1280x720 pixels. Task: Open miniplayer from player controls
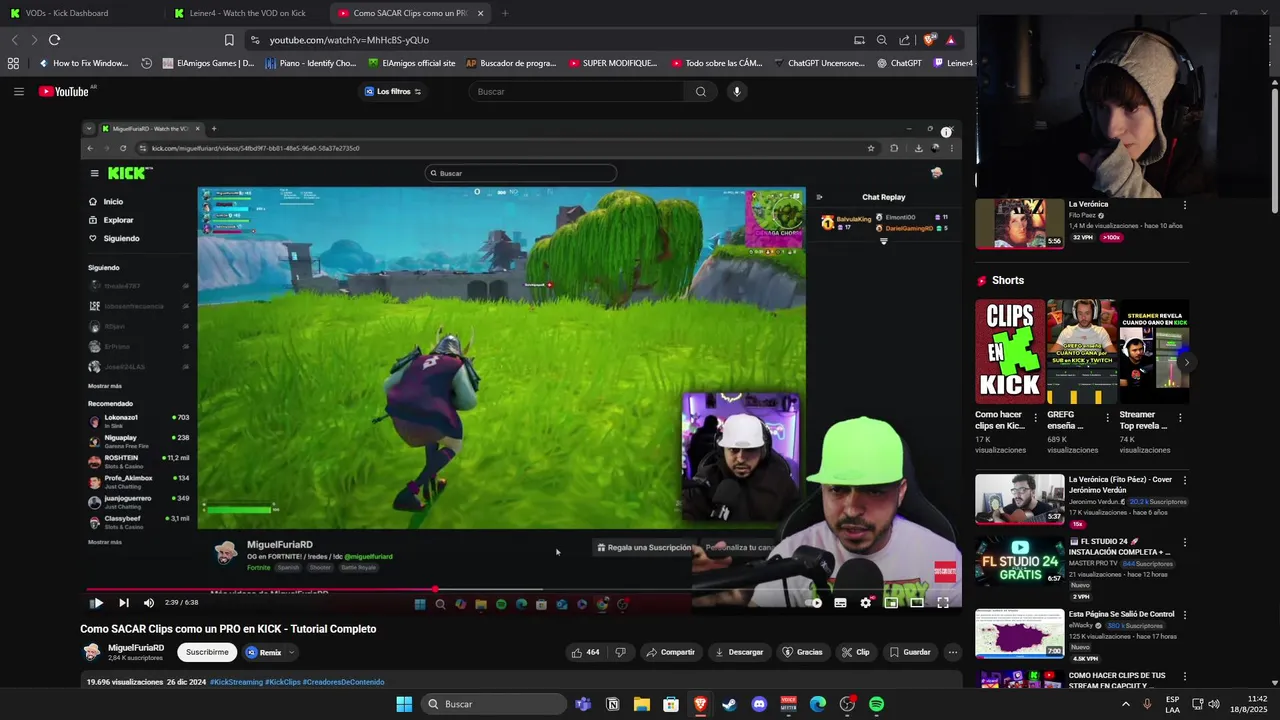pos(891,603)
